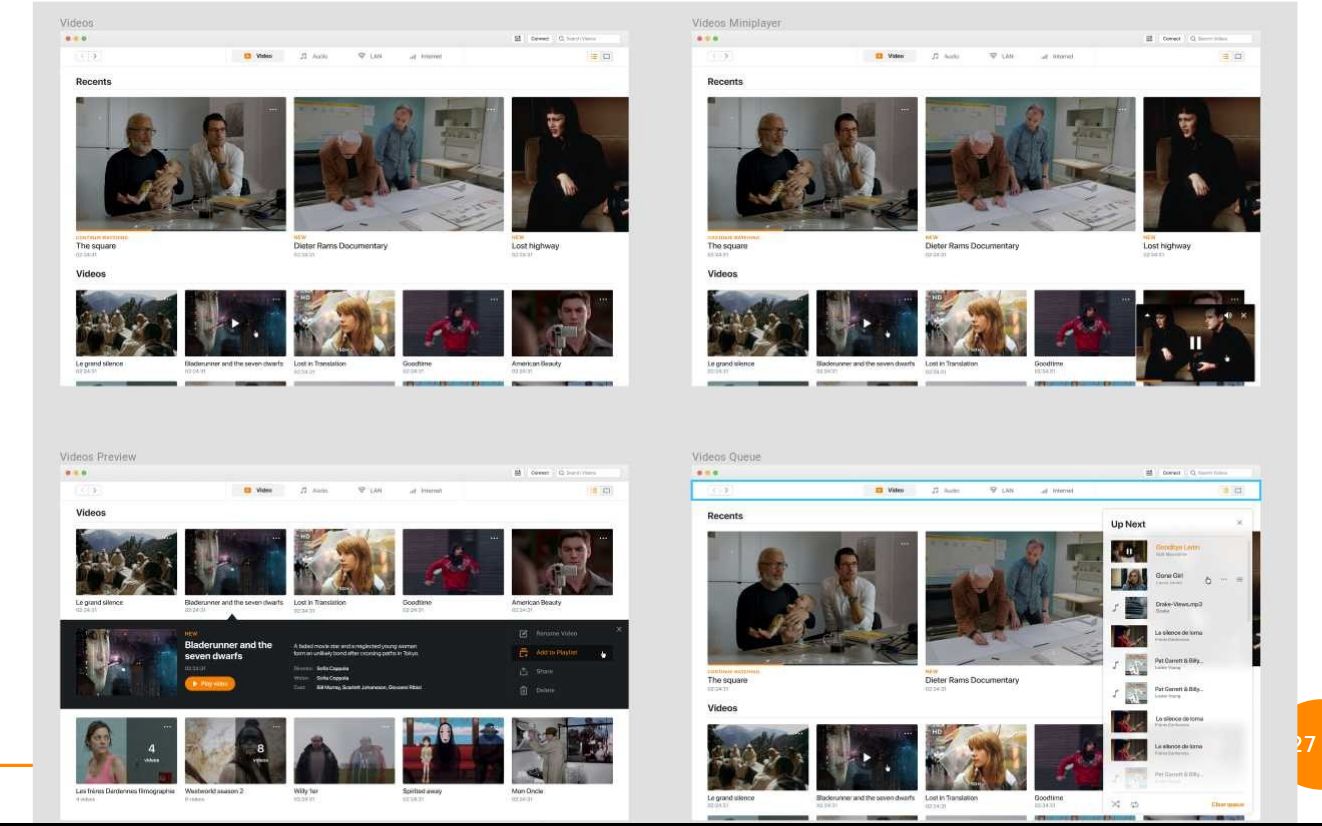Viewport: 1322px width, 826px height.
Task: Go forward with right arrow in Videos window
Action: (95, 56)
